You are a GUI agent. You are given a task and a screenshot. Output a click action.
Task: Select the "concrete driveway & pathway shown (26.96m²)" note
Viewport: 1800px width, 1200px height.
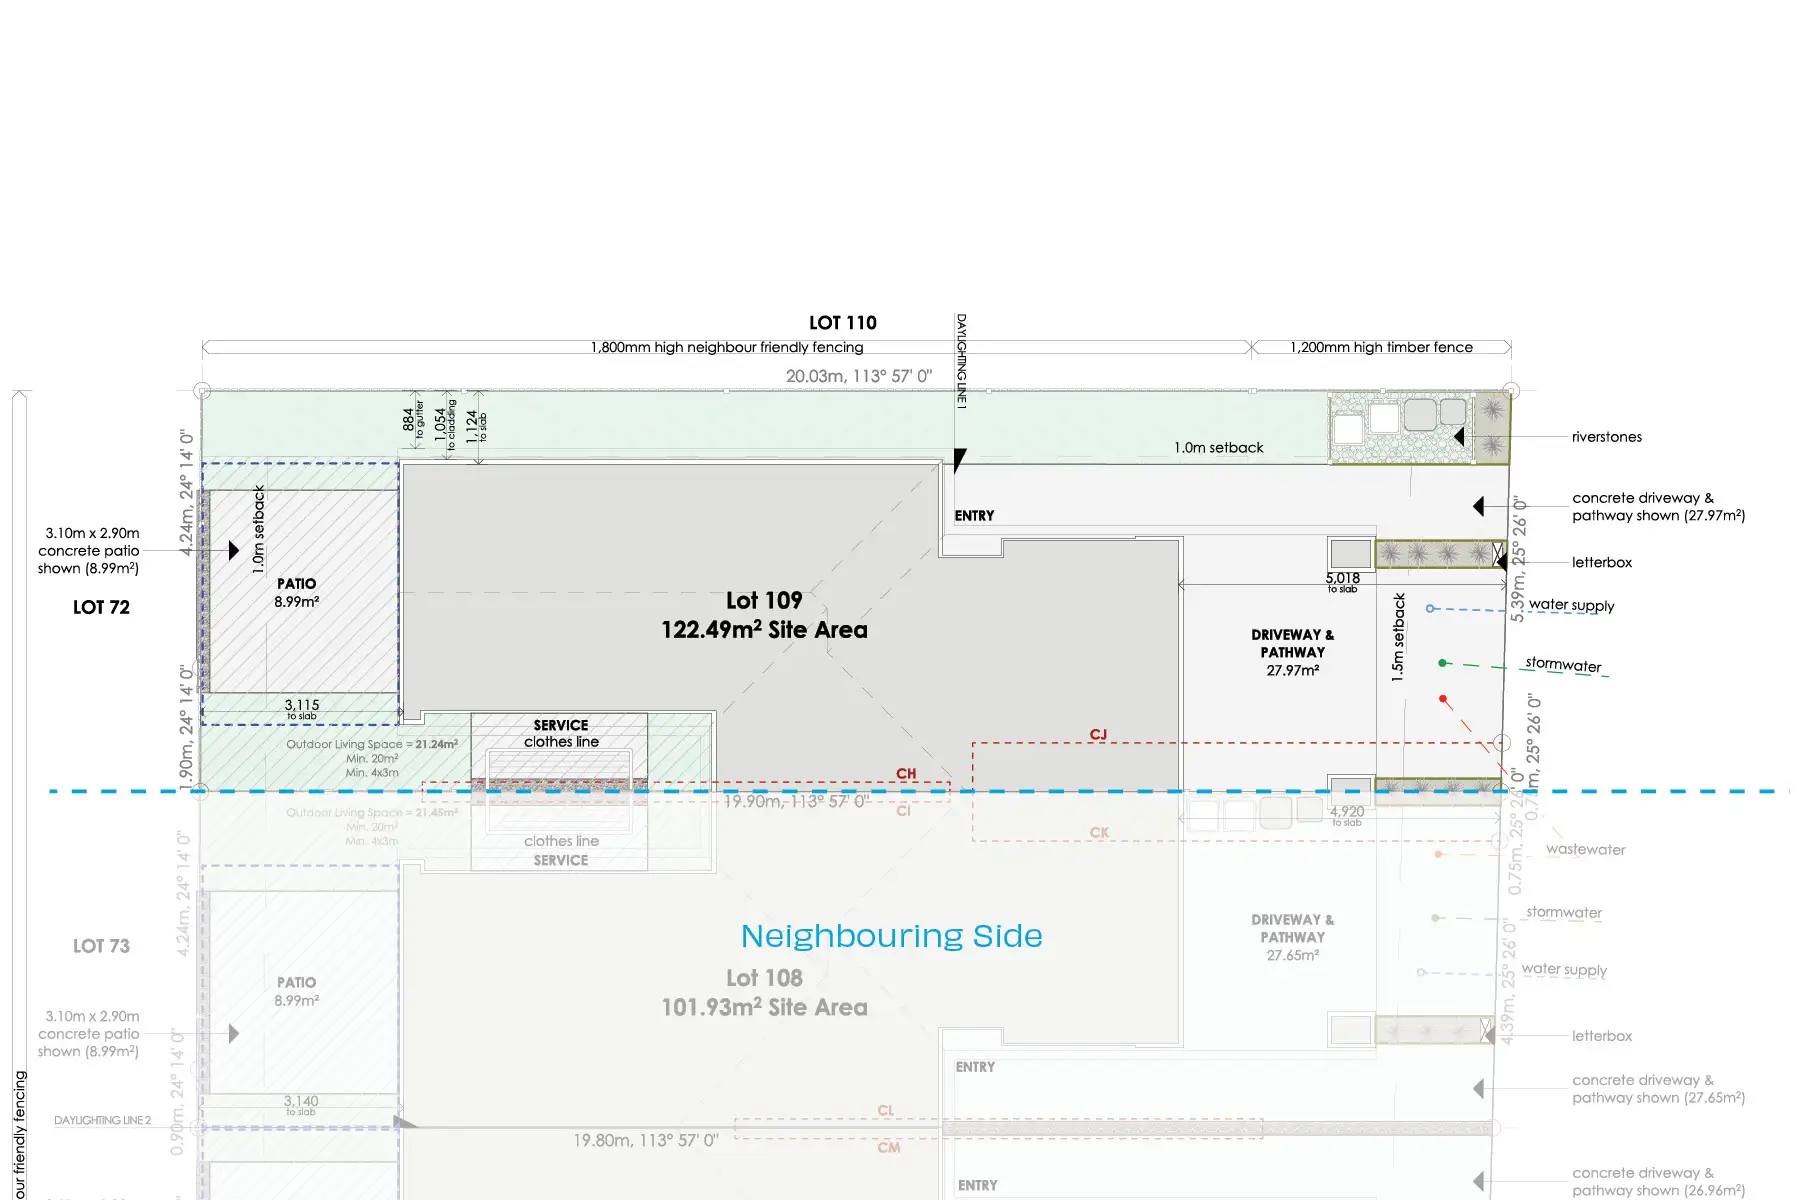pyautogui.click(x=1658, y=1182)
